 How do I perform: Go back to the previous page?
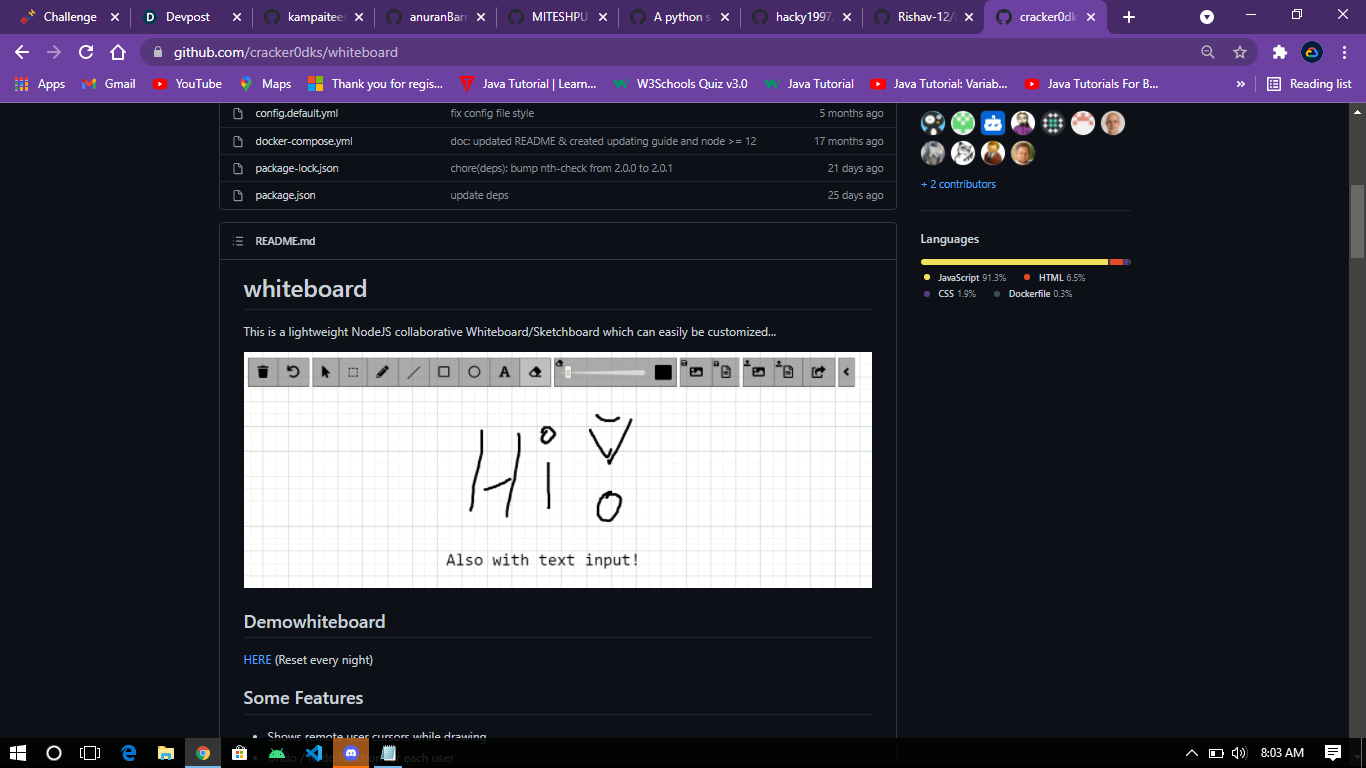[x=22, y=52]
